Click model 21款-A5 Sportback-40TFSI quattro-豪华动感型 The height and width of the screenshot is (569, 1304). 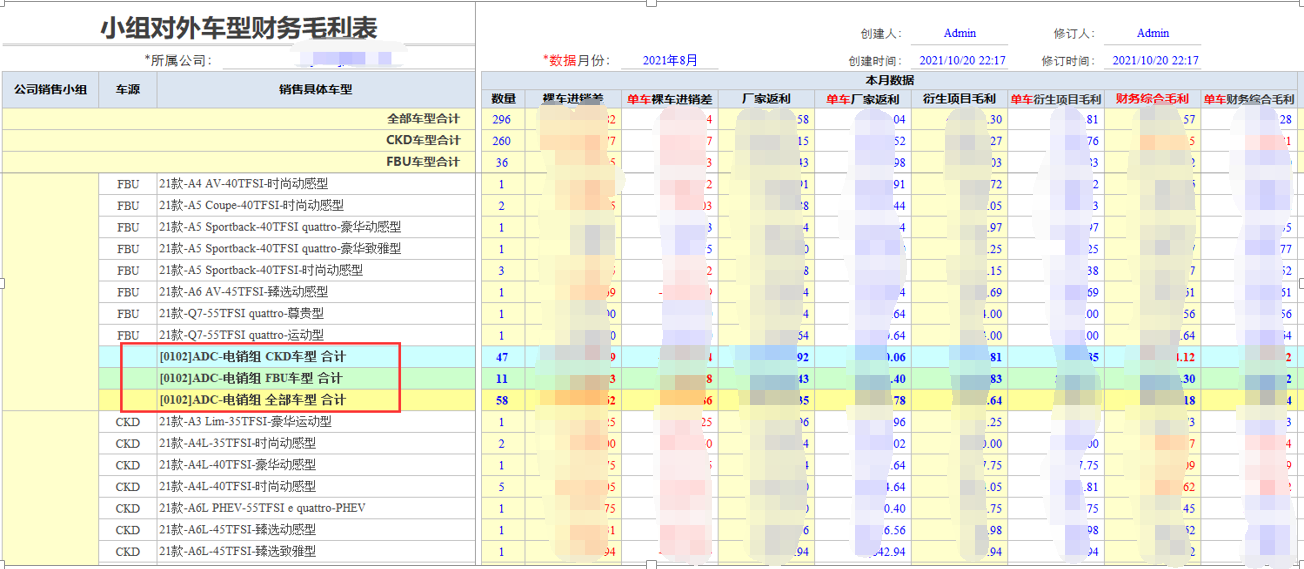pos(280,227)
